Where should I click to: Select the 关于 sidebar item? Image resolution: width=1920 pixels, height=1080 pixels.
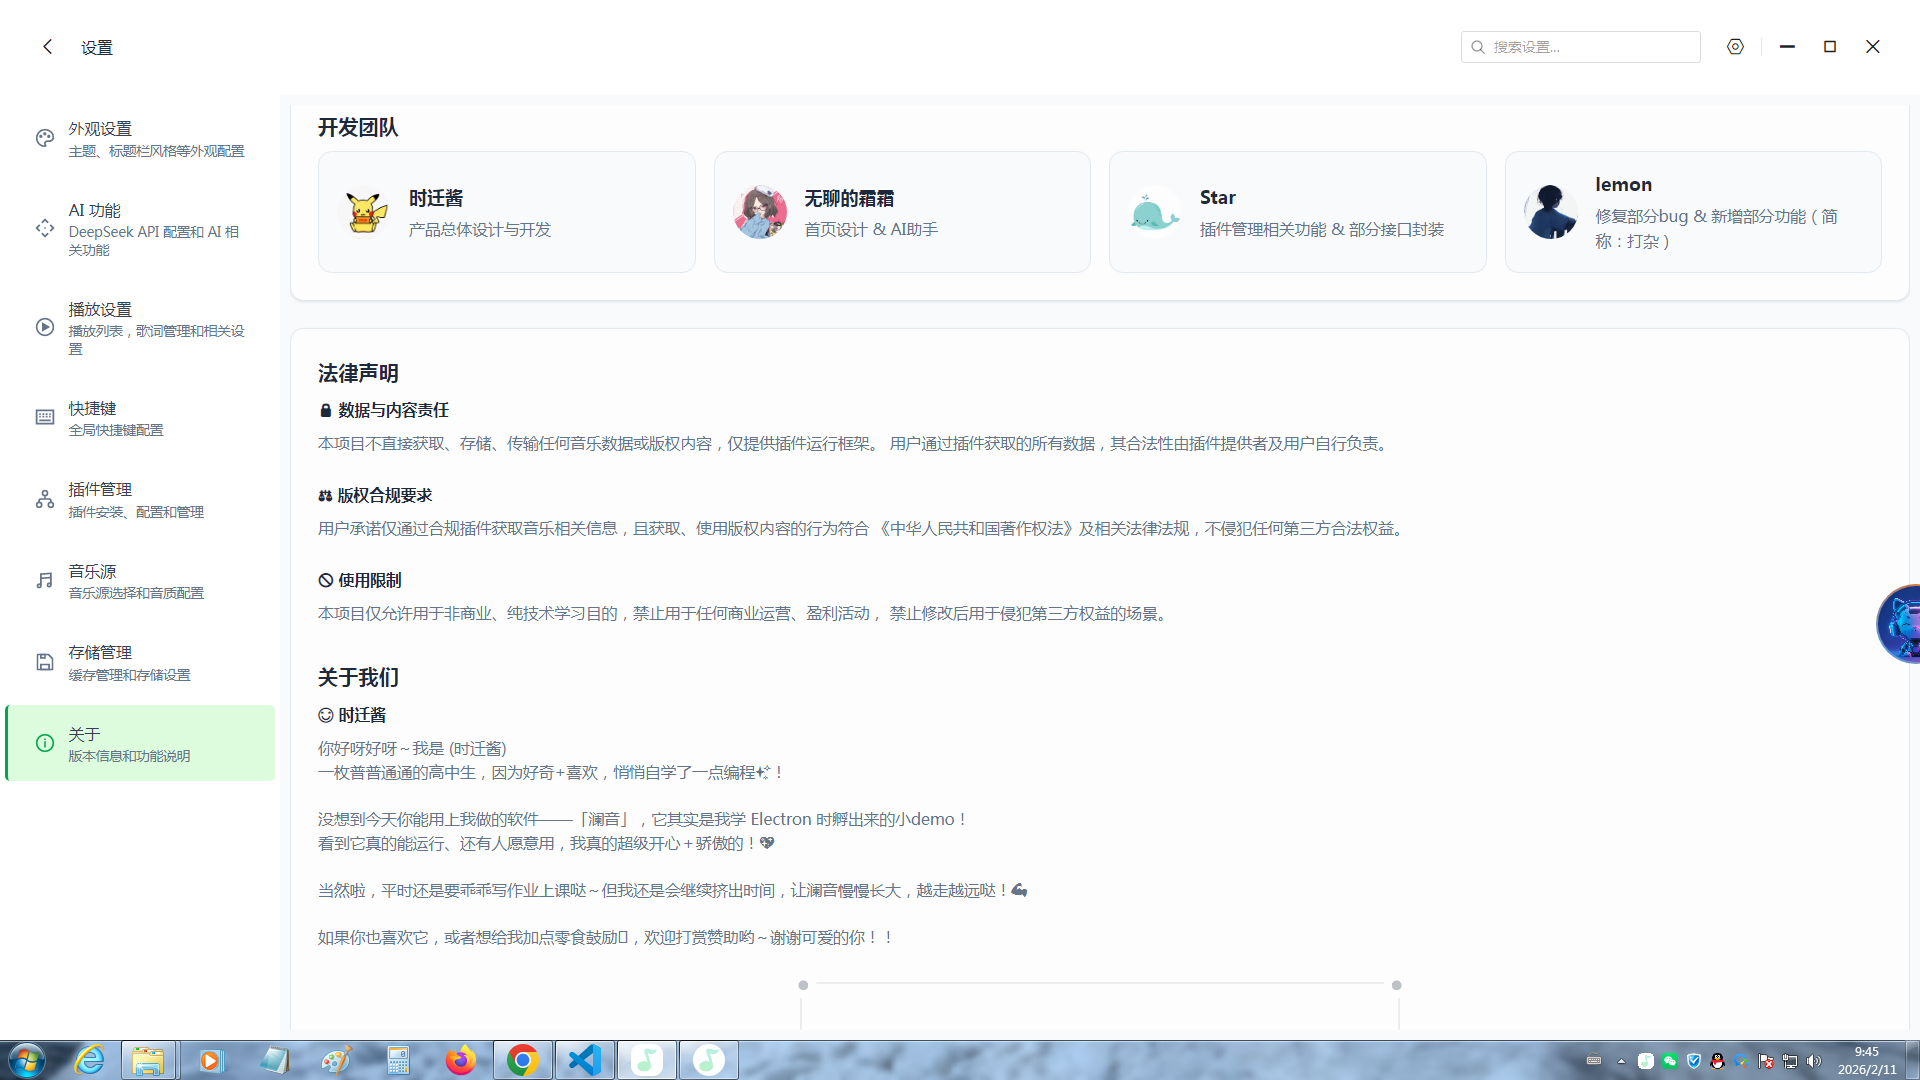coord(140,743)
